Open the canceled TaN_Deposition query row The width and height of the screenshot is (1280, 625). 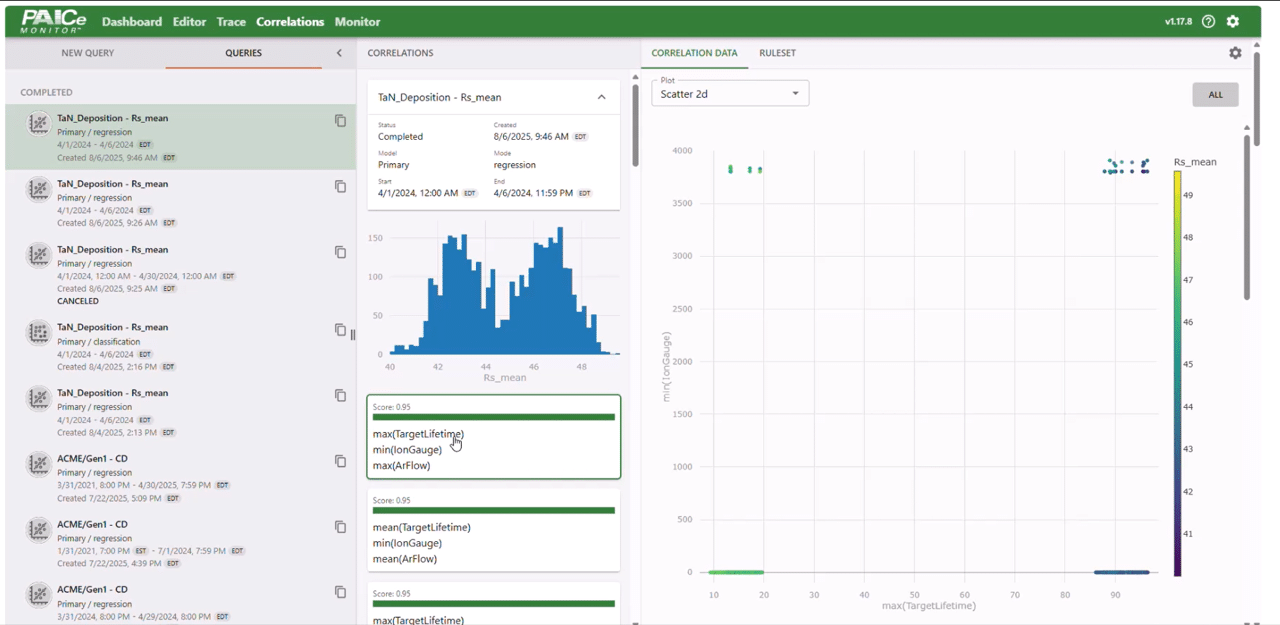[180, 274]
